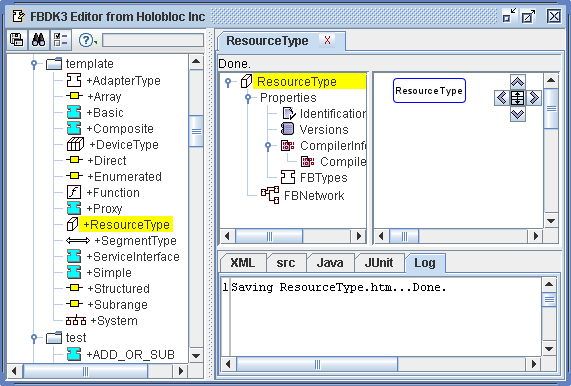The width and height of the screenshot is (571, 386).
Task: Click the diagram vertical scrollbar thumb
Action: click(551, 109)
